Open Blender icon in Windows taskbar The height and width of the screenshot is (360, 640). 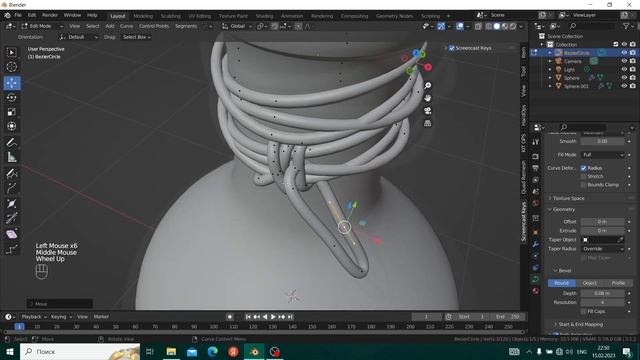pos(254,351)
